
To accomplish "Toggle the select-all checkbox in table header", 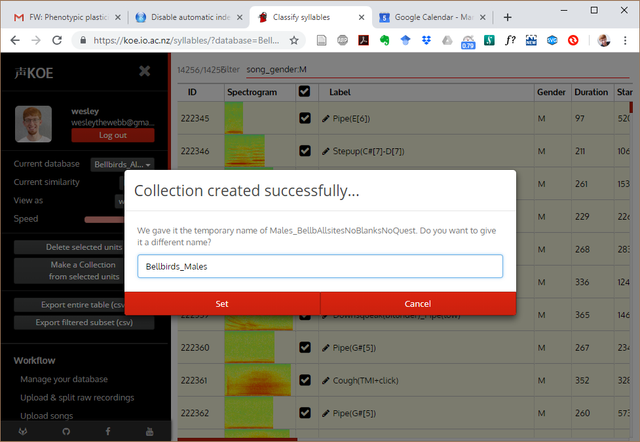I will tap(304, 91).
